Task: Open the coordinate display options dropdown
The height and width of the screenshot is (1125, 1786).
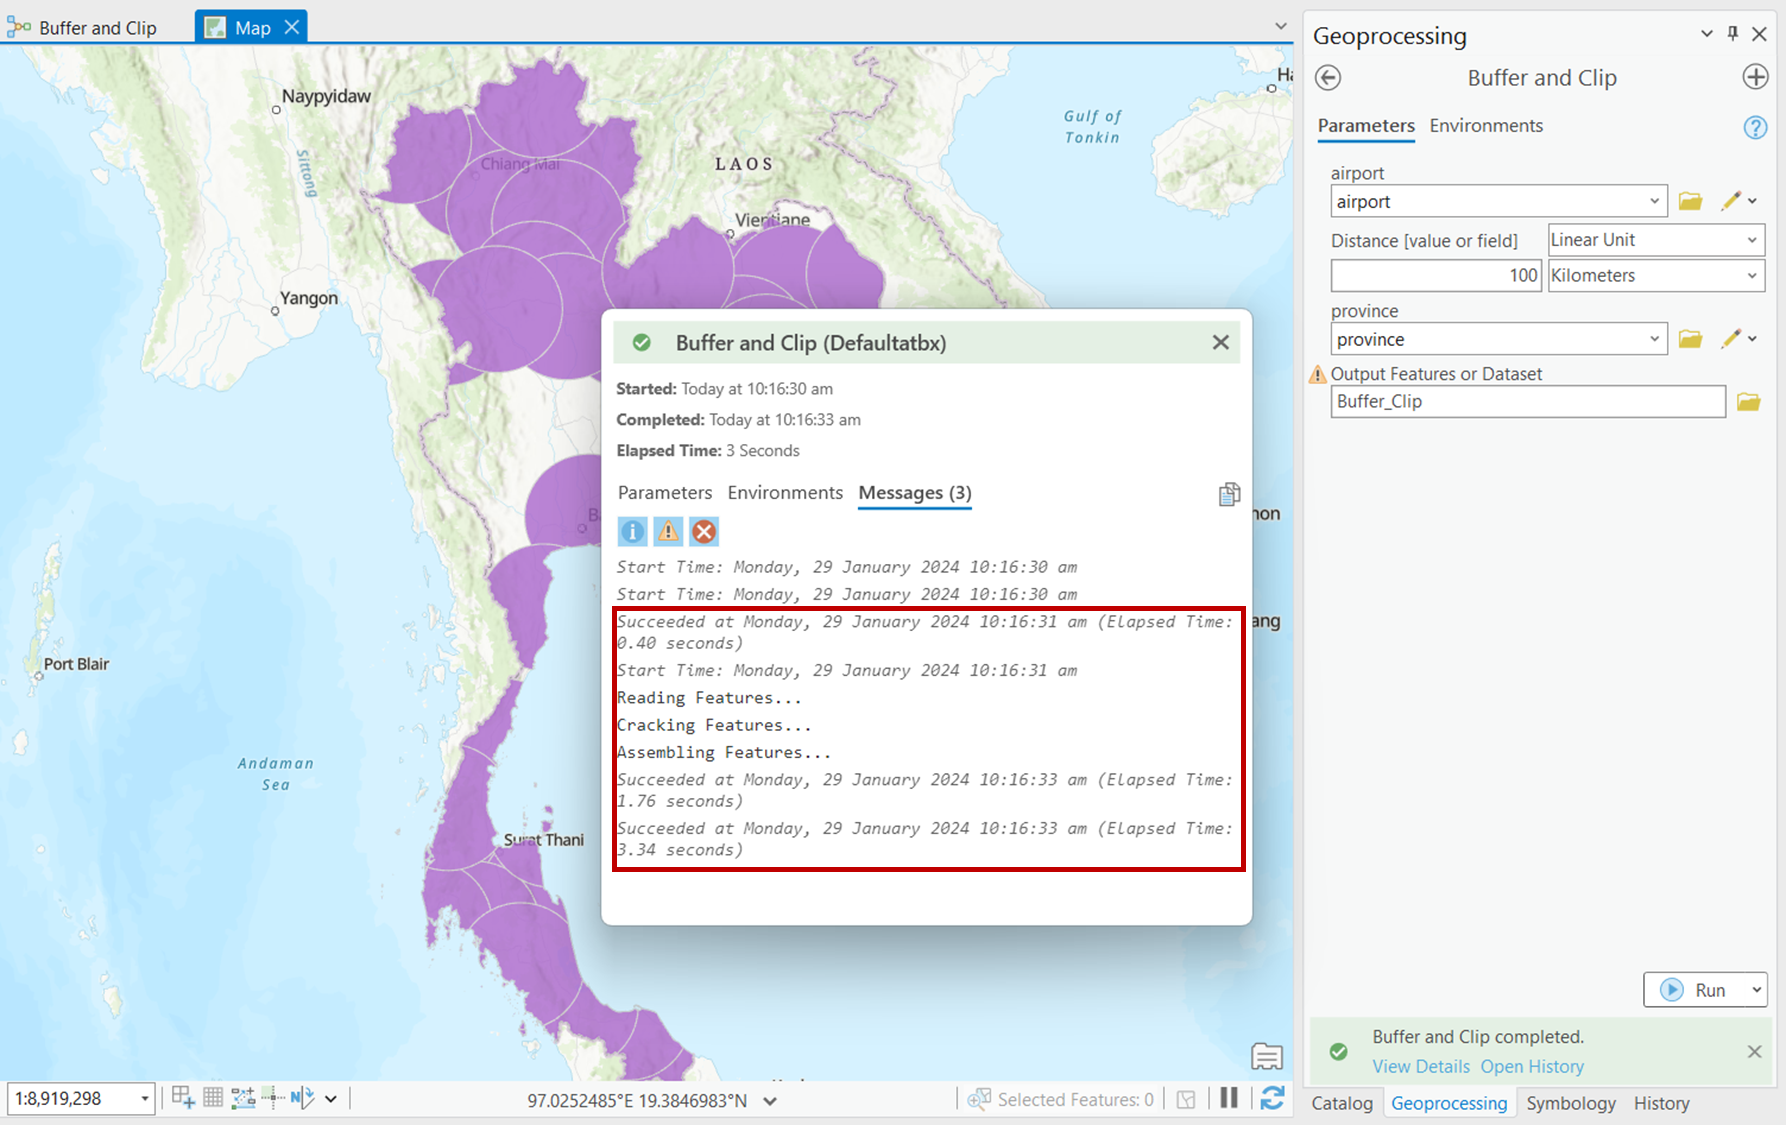Action: [768, 1099]
